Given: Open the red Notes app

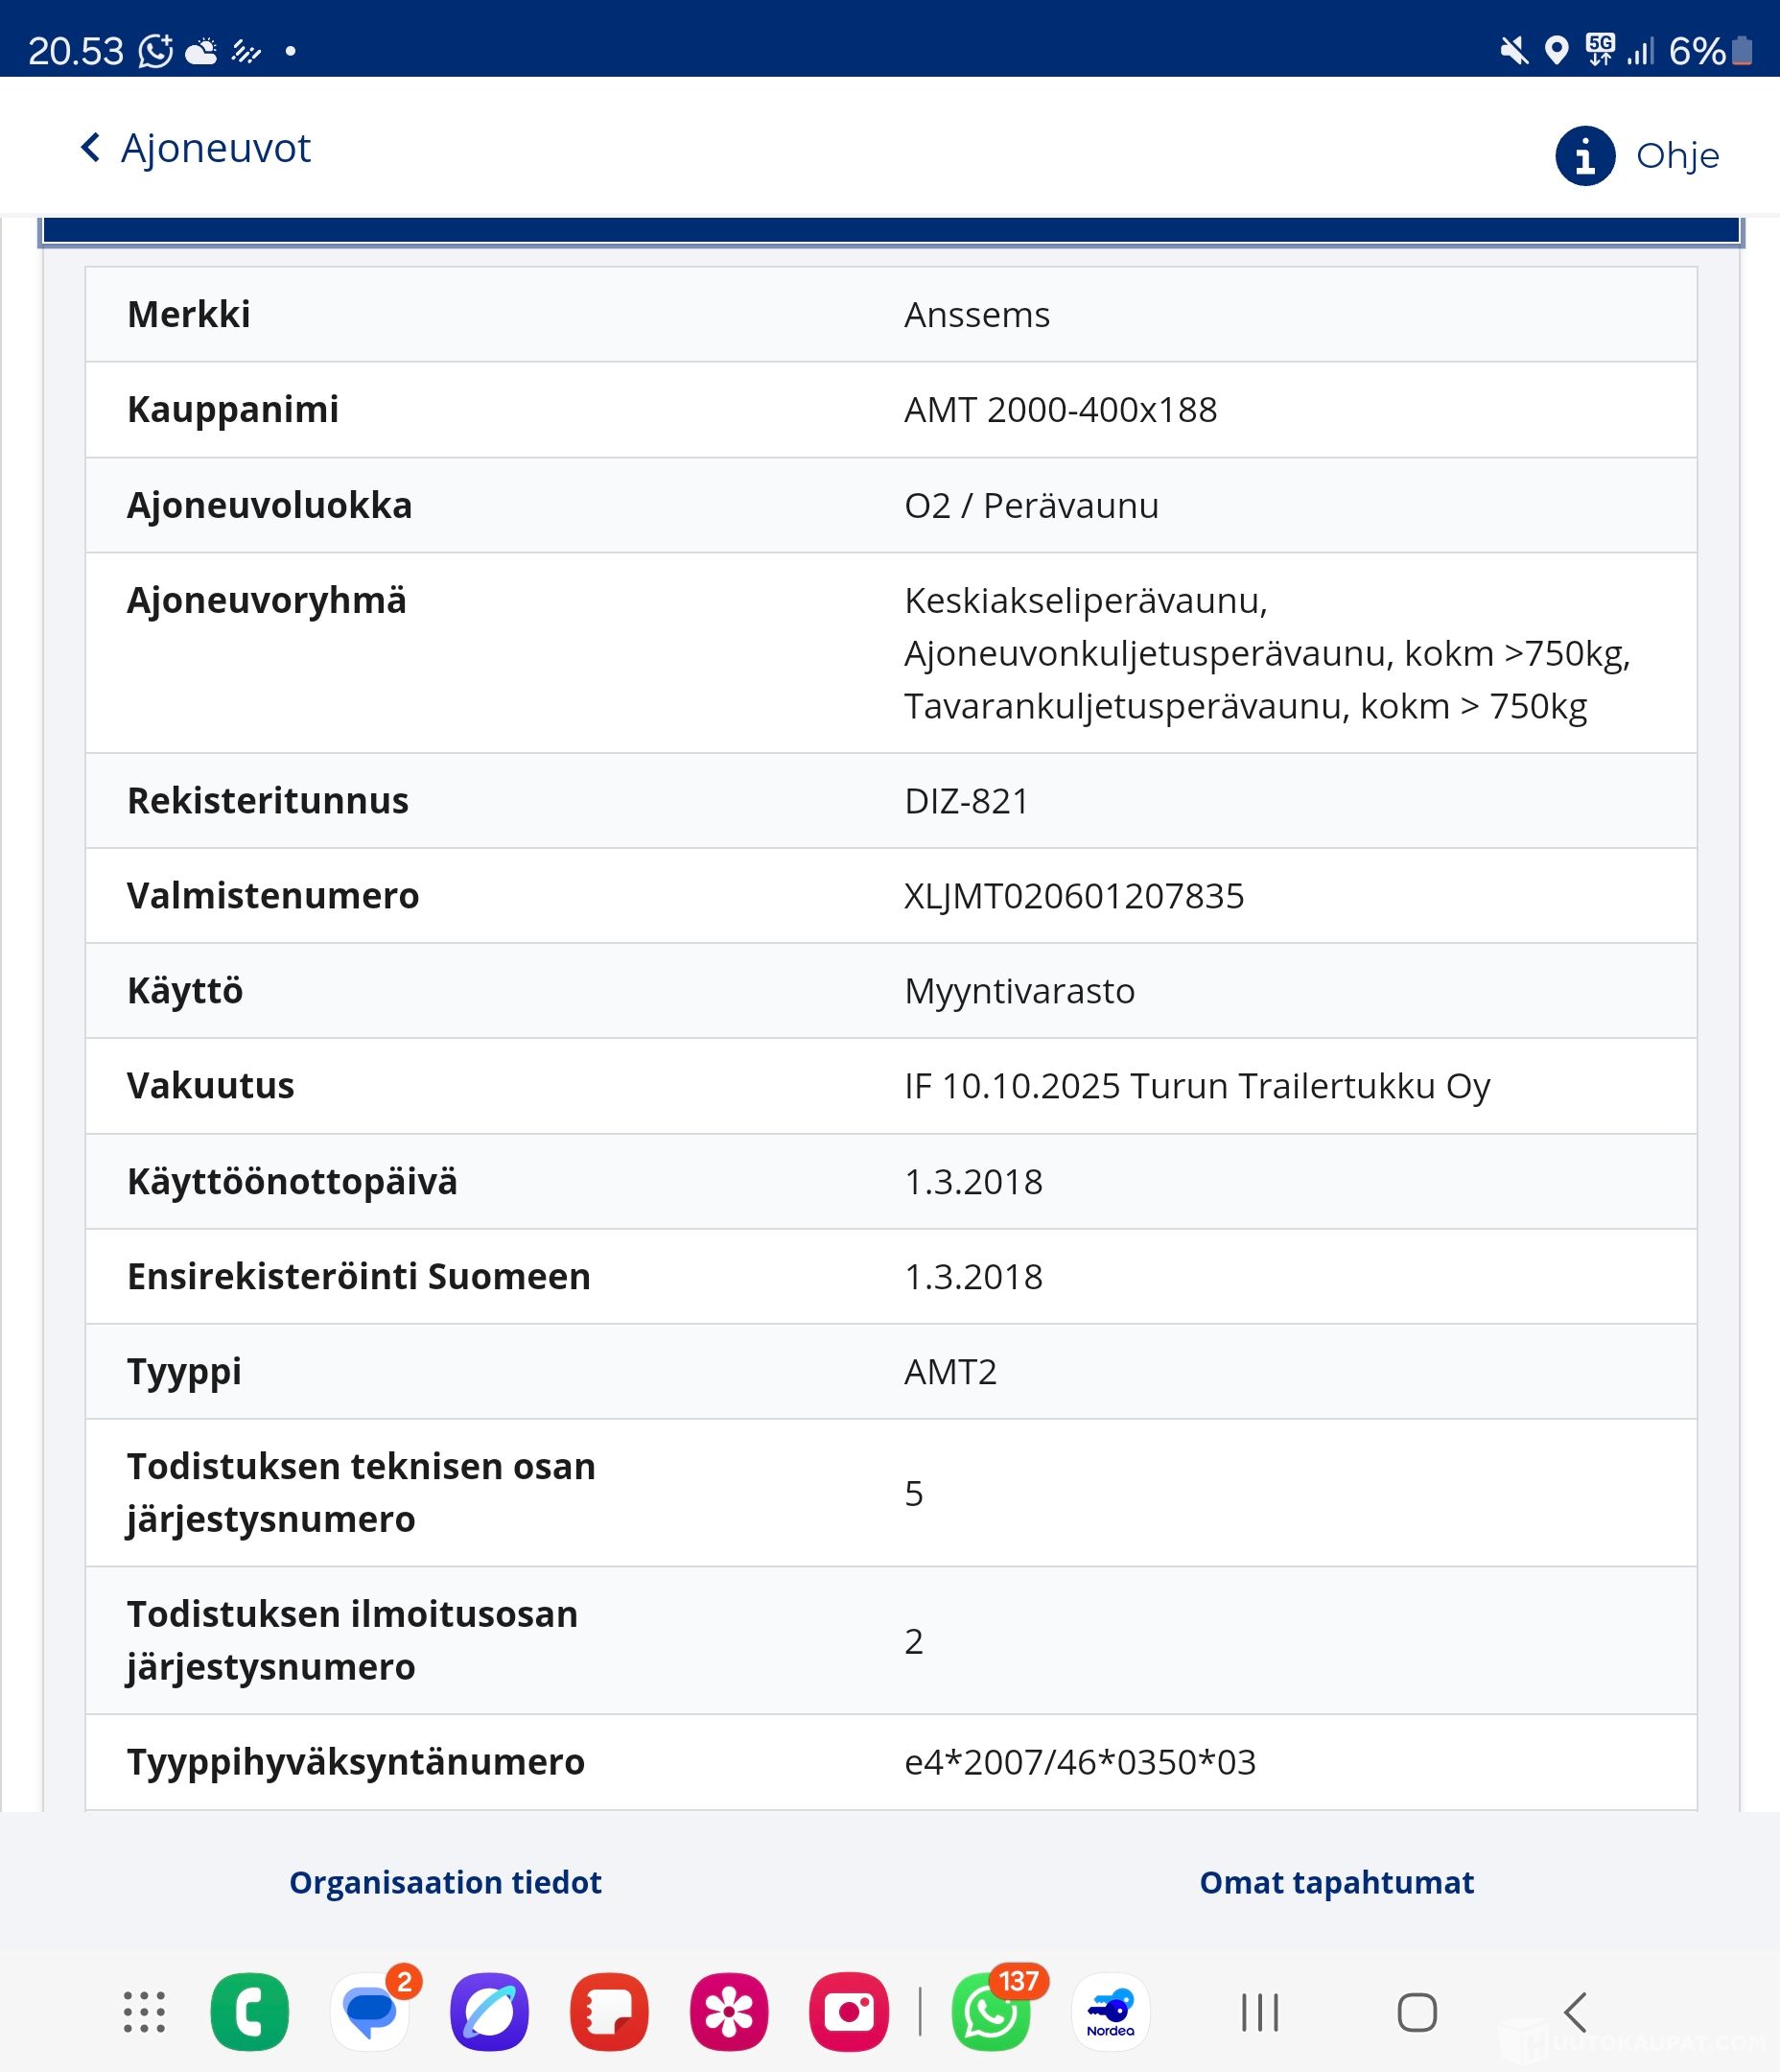Looking at the screenshot, I should (609, 2011).
